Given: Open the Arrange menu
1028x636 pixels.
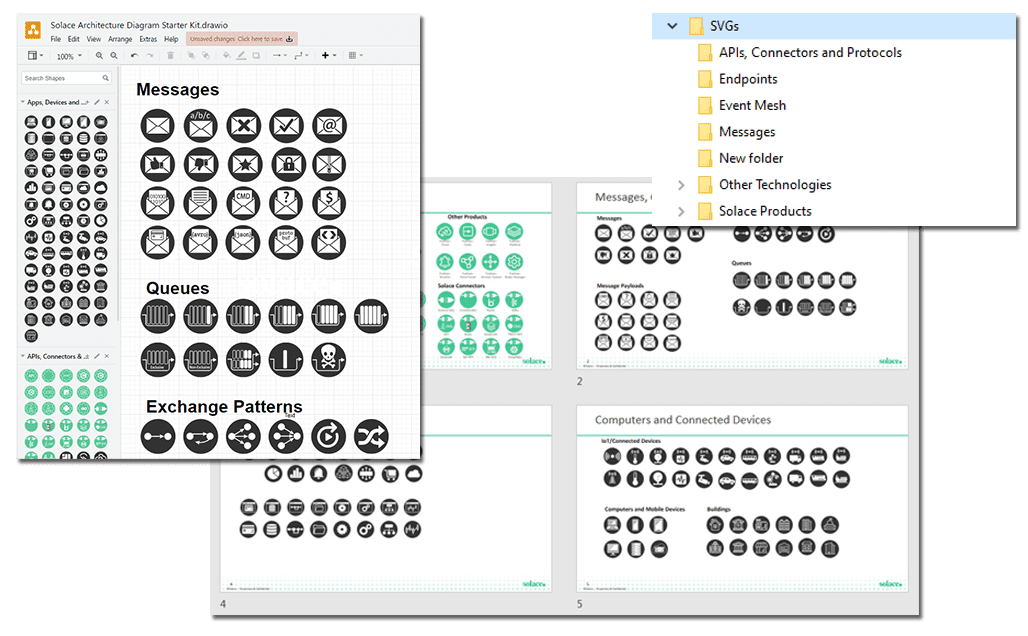Looking at the screenshot, I should click(122, 38).
